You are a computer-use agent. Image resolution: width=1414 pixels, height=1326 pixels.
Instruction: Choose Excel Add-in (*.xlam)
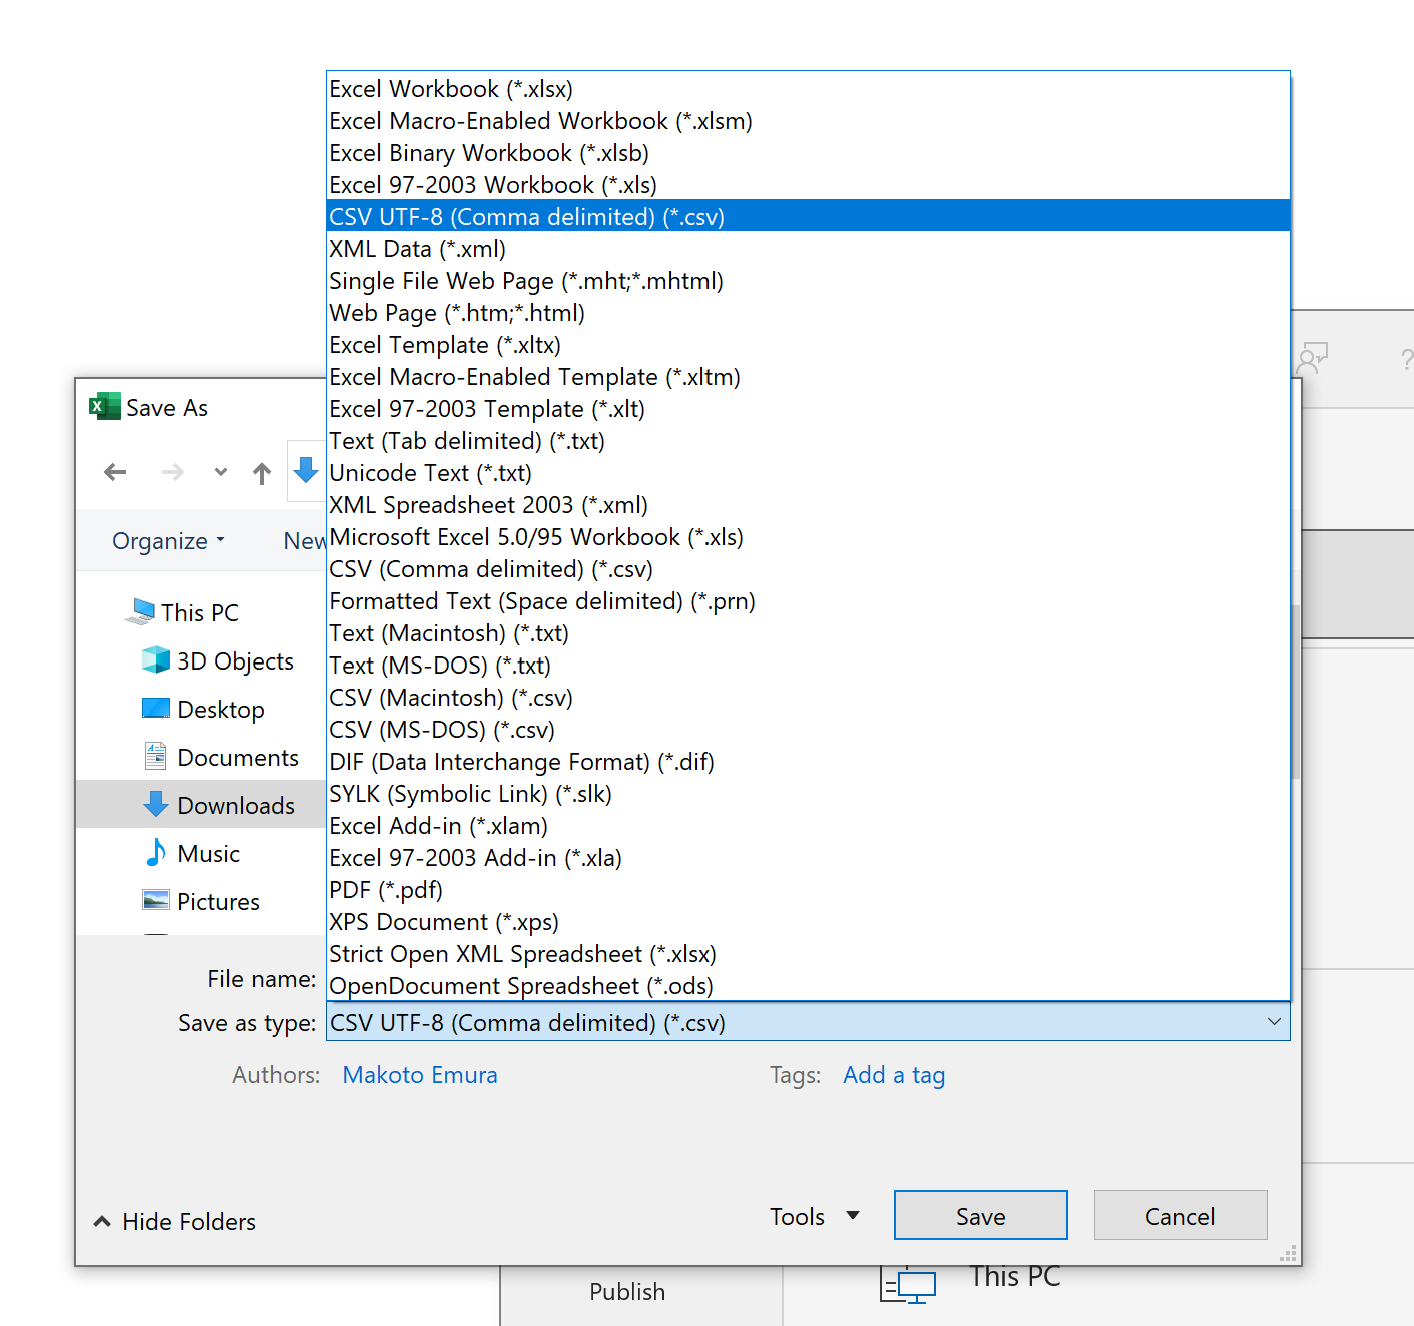click(808, 826)
